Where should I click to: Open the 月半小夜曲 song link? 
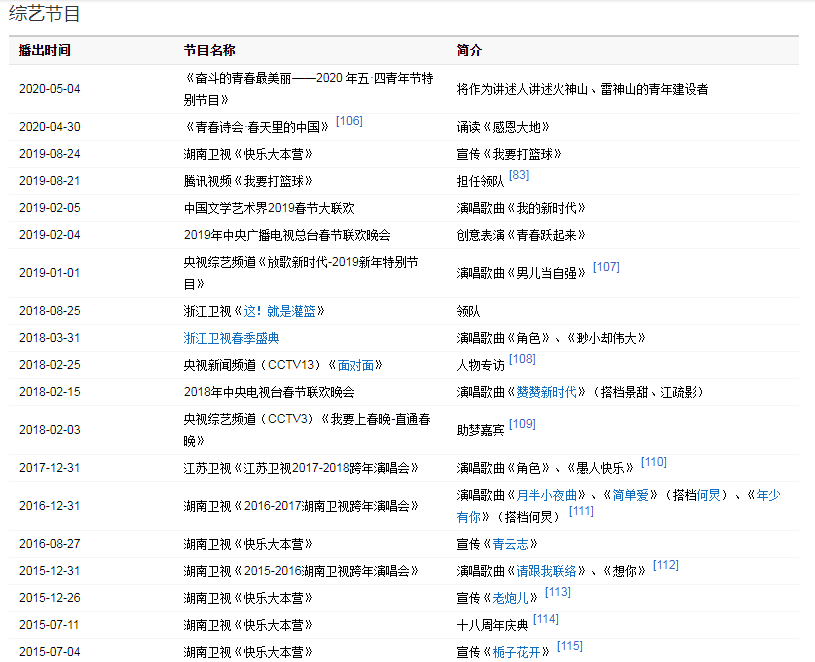click(x=546, y=495)
